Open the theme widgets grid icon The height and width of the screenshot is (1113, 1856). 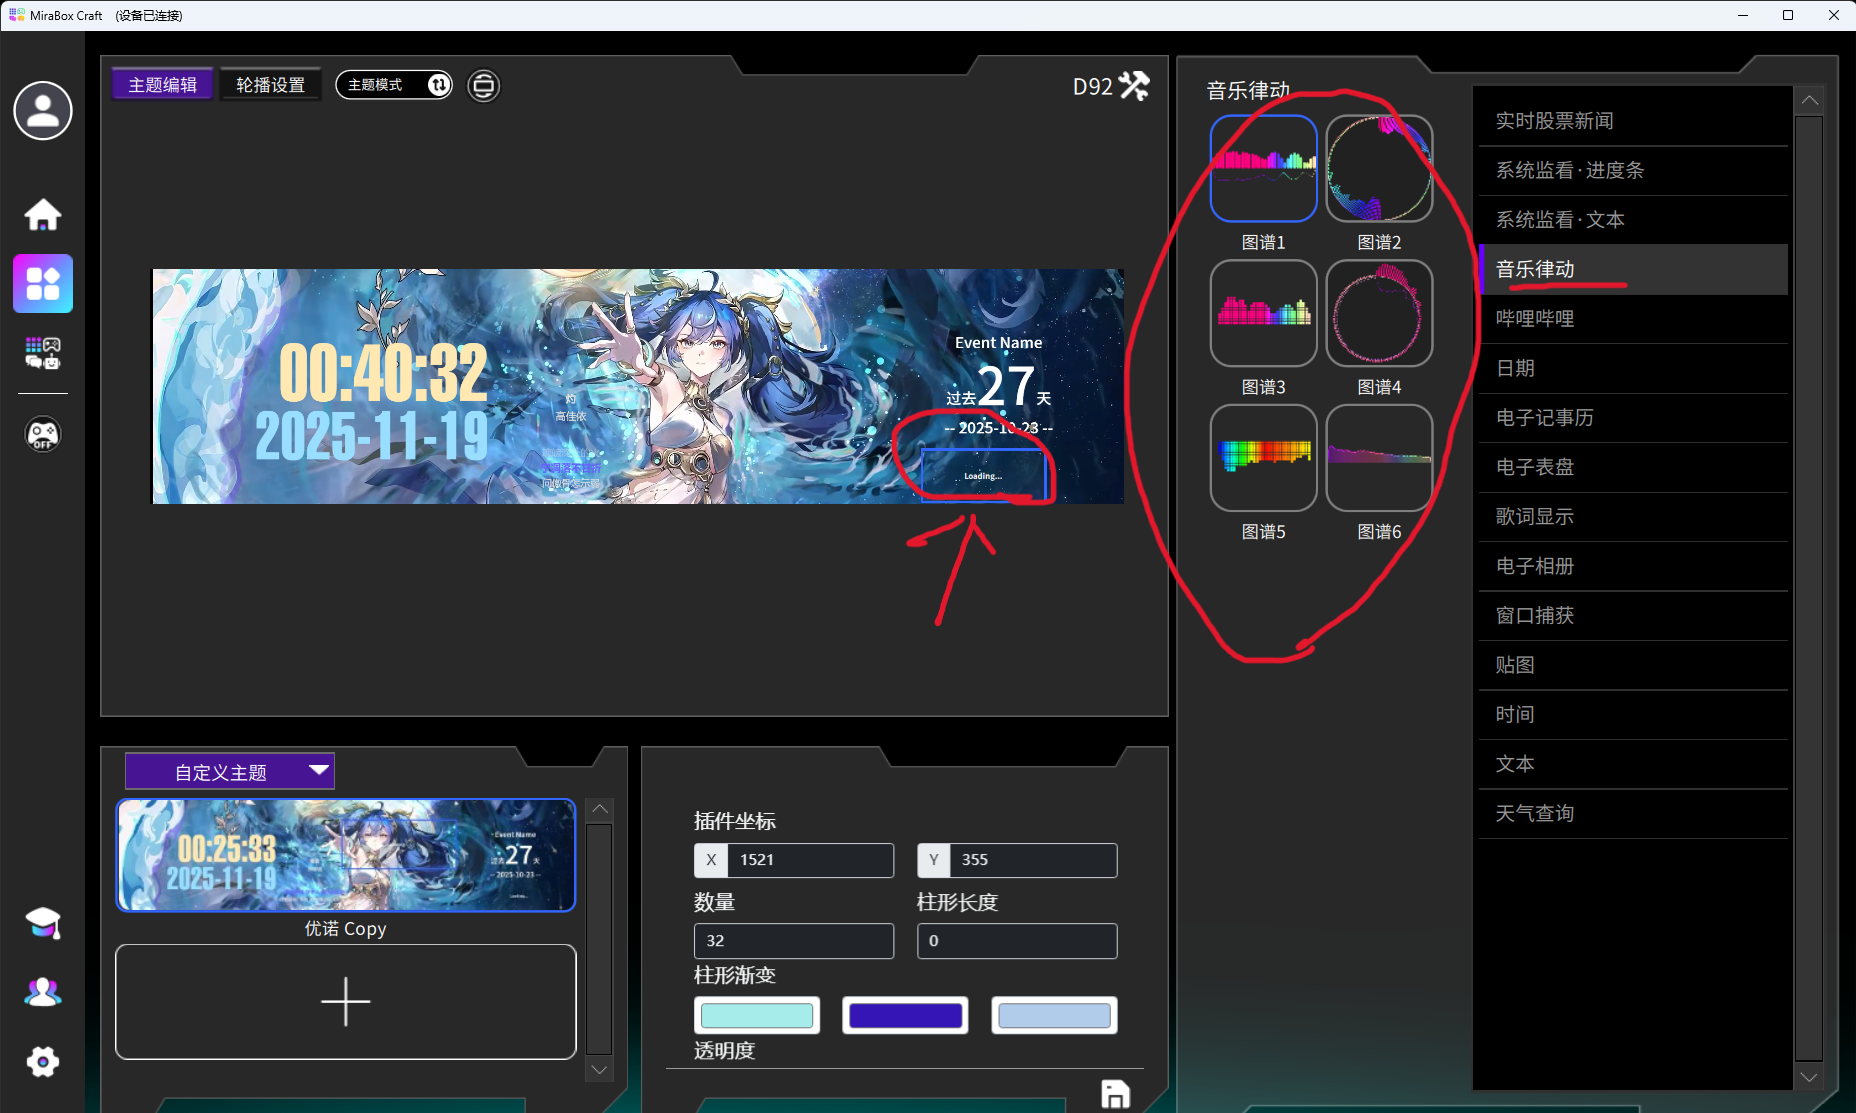(43, 283)
